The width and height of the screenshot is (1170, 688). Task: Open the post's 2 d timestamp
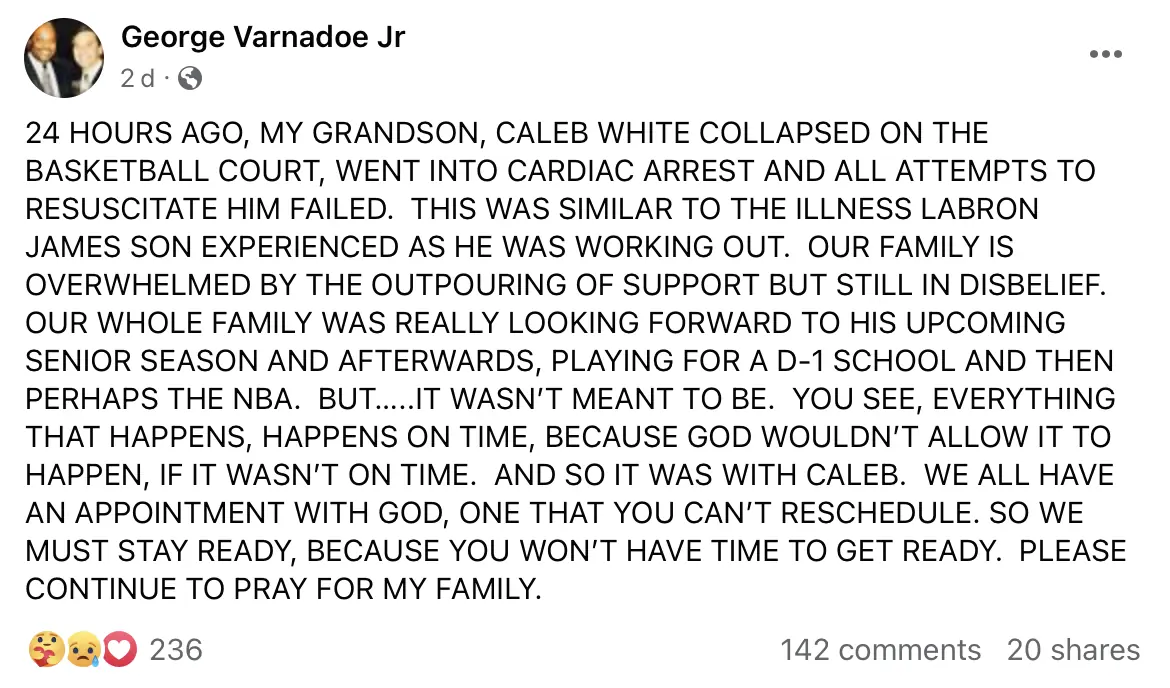pyautogui.click(x=138, y=78)
